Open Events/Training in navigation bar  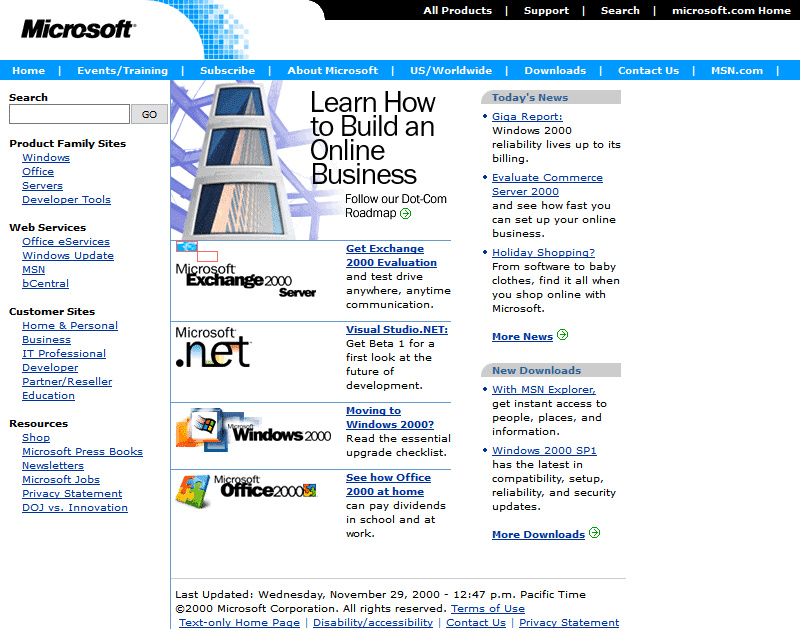point(122,71)
